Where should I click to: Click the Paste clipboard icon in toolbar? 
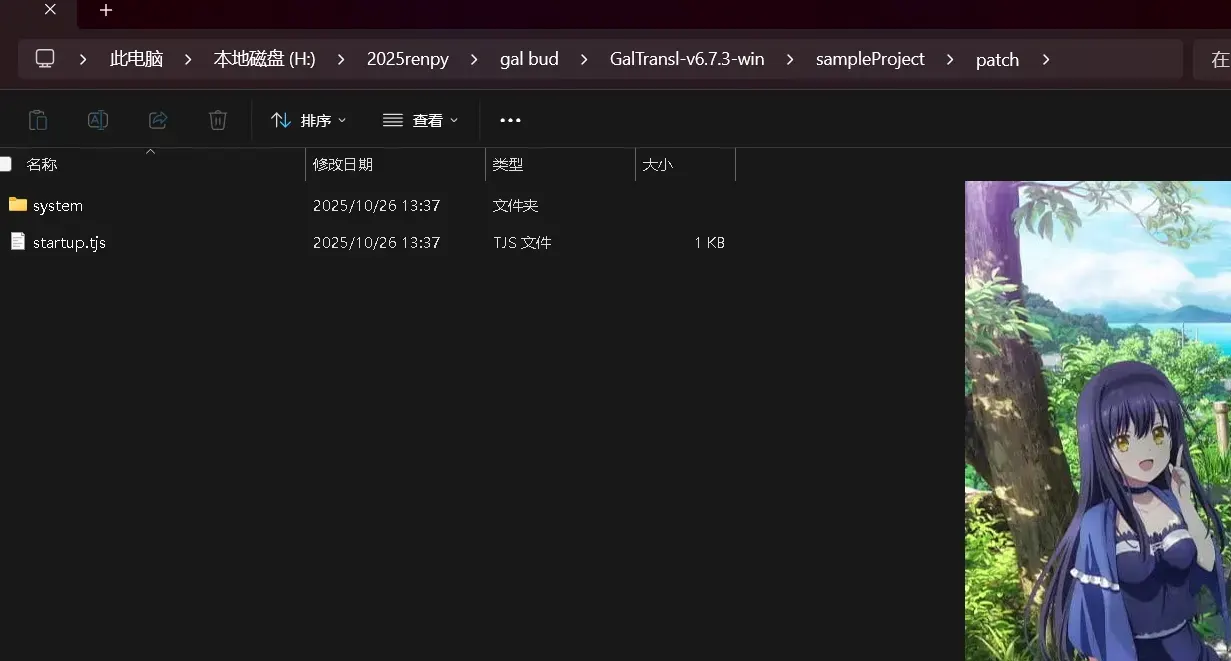click(38, 120)
